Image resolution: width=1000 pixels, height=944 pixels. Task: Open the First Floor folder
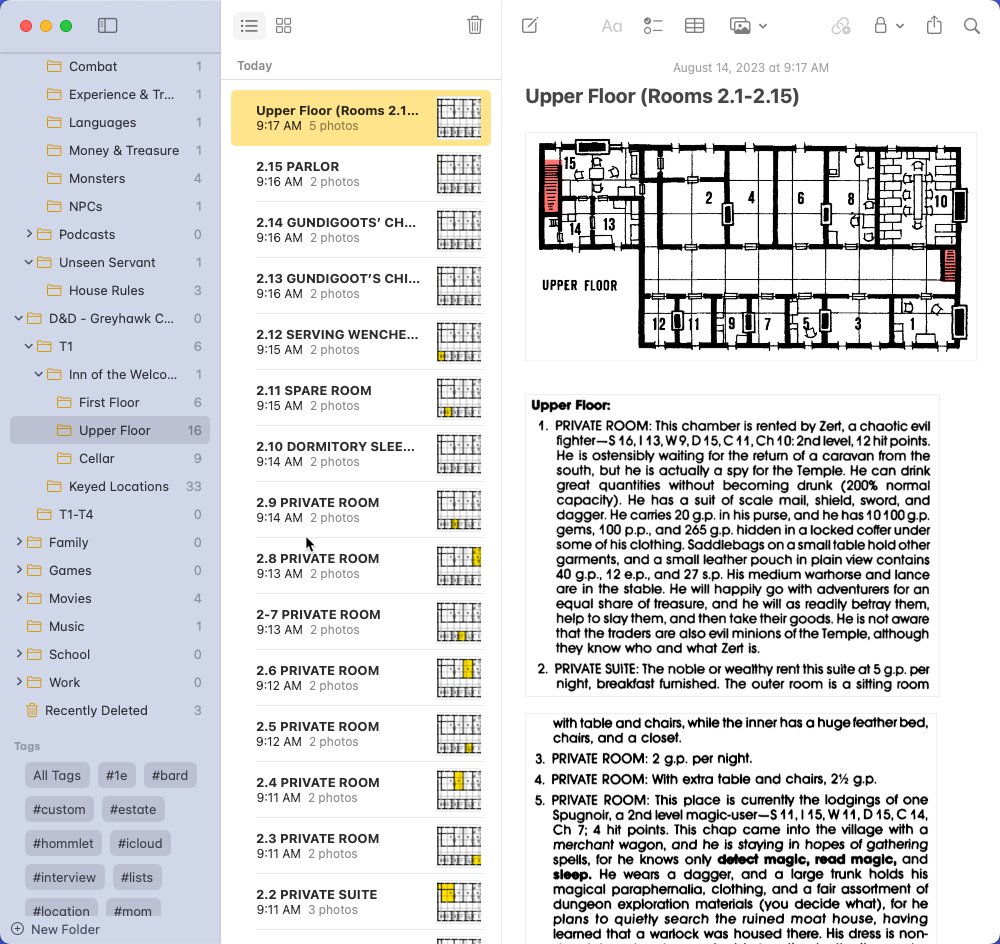coord(110,402)
